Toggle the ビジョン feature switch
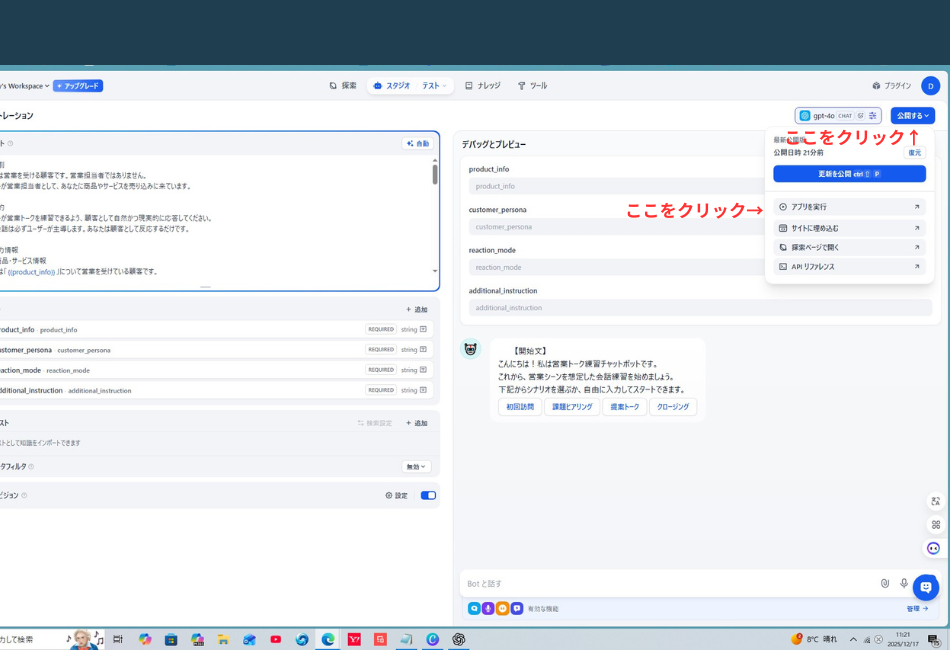Viewport: 950px width, 650px height. (x=428, y=494)
